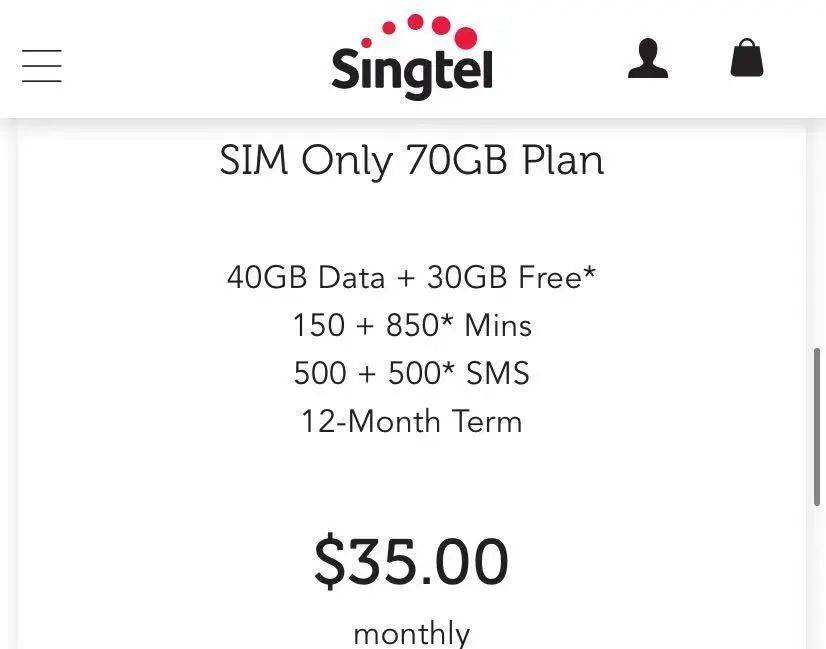826x649 pixels.
Task: Click the scrollbar track below the thumb
Action: tap(818, 580)
